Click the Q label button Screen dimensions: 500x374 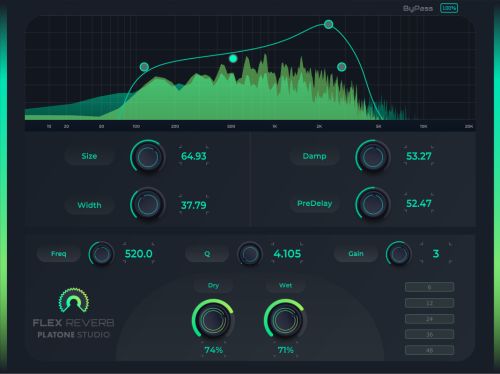207,254
